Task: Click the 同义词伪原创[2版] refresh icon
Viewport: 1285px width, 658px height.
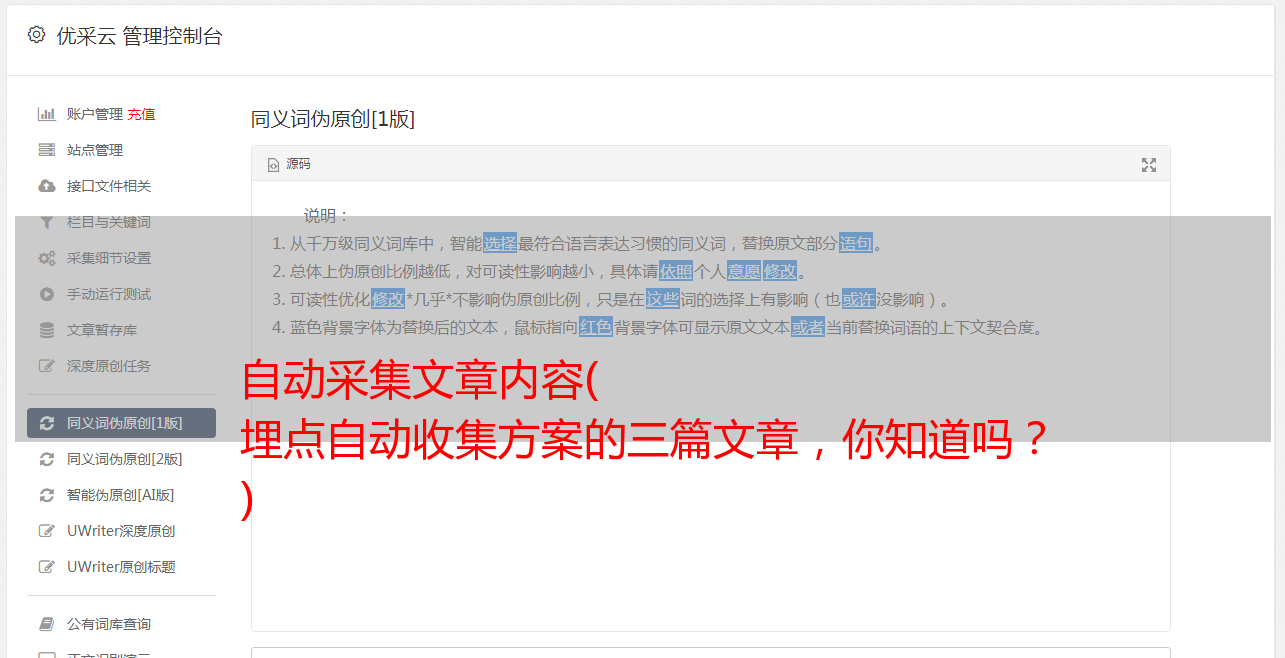Action: pyautogui.click(x=46, y=459)
